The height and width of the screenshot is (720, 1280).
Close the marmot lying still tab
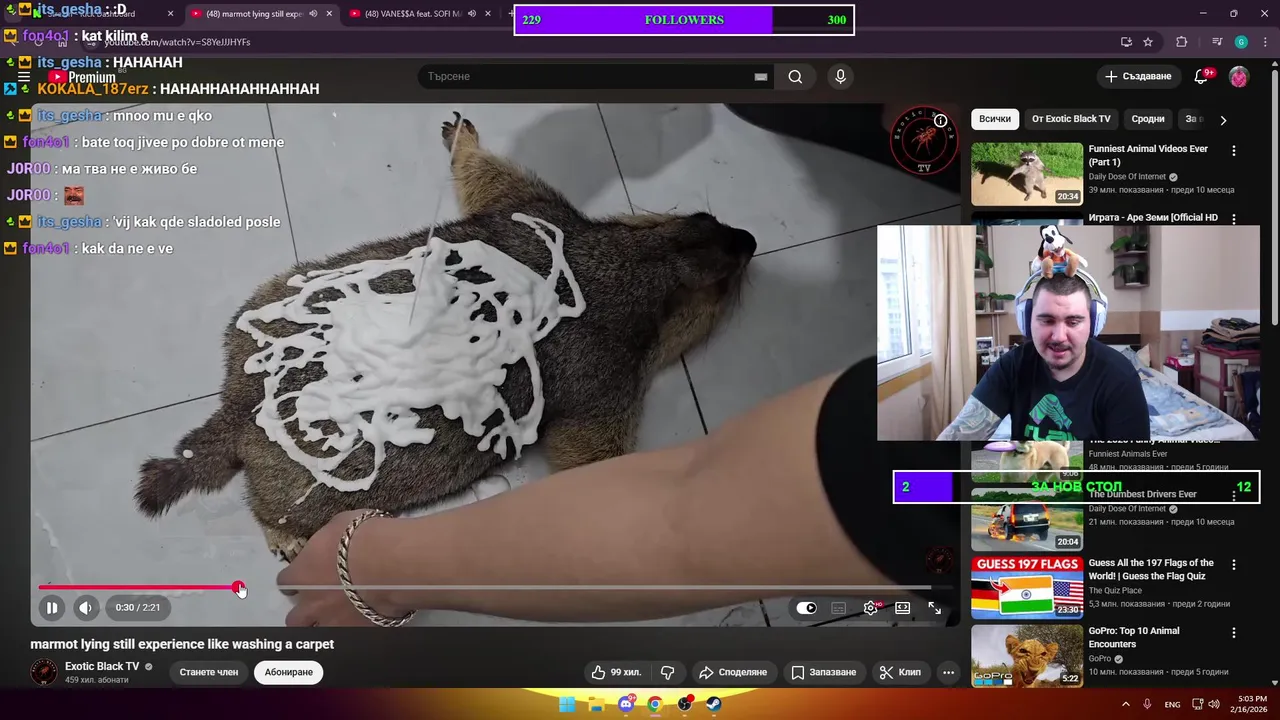tap(329, 14)
